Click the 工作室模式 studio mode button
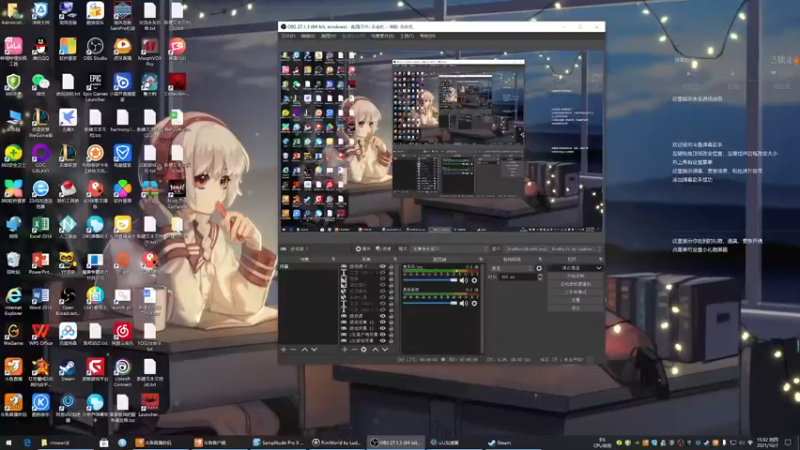This screenshot has height=450, width=800. coord(576,292)
